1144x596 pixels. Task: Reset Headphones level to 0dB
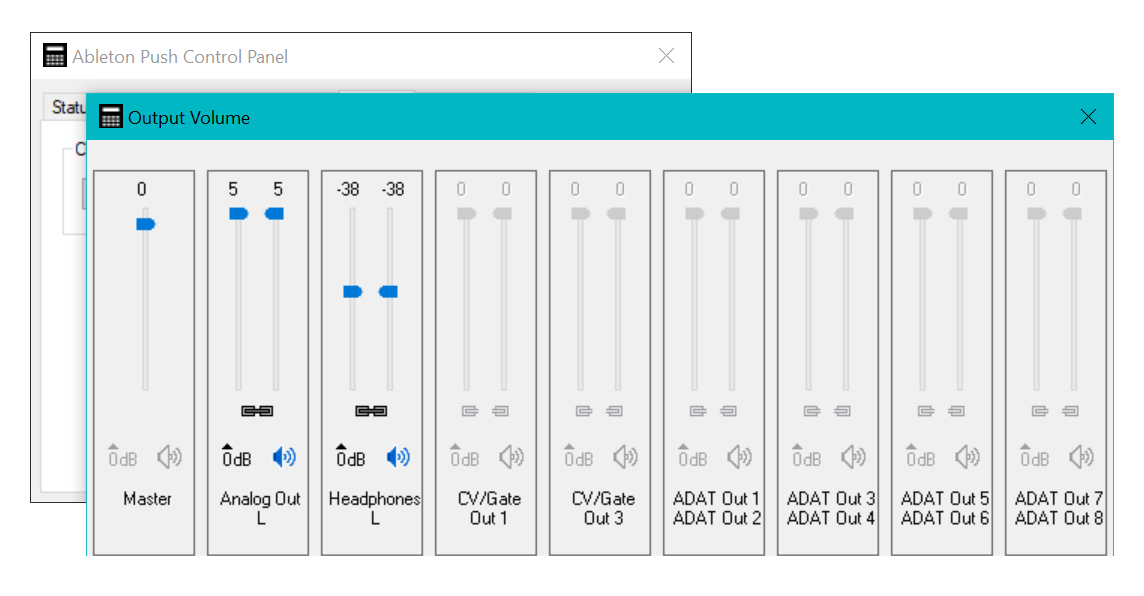coord(350,456)
